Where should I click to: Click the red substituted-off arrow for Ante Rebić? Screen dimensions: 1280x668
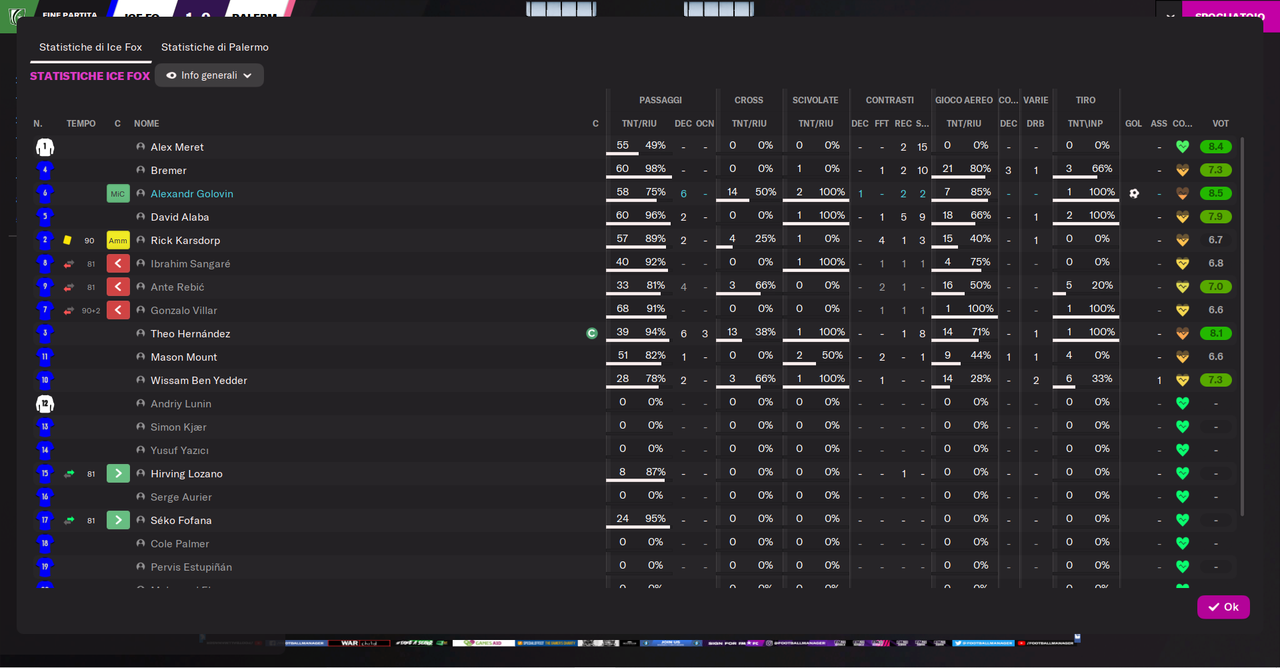pos(118,287)
